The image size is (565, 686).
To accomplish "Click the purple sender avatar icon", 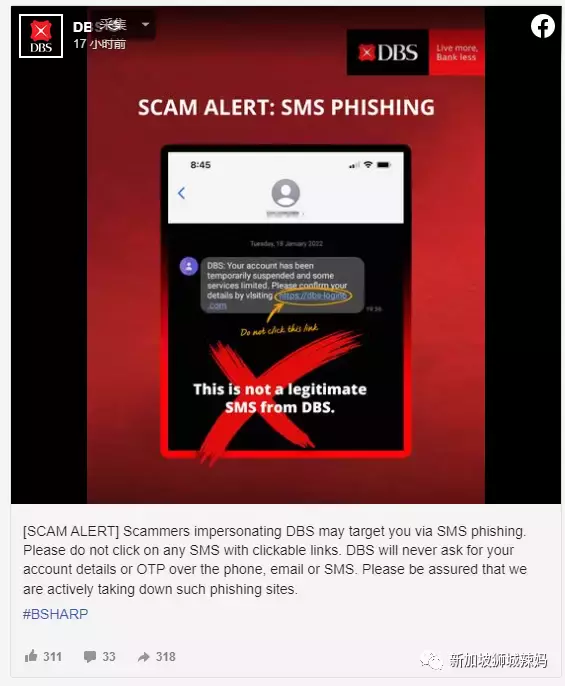I will click(x=189, y=266).
